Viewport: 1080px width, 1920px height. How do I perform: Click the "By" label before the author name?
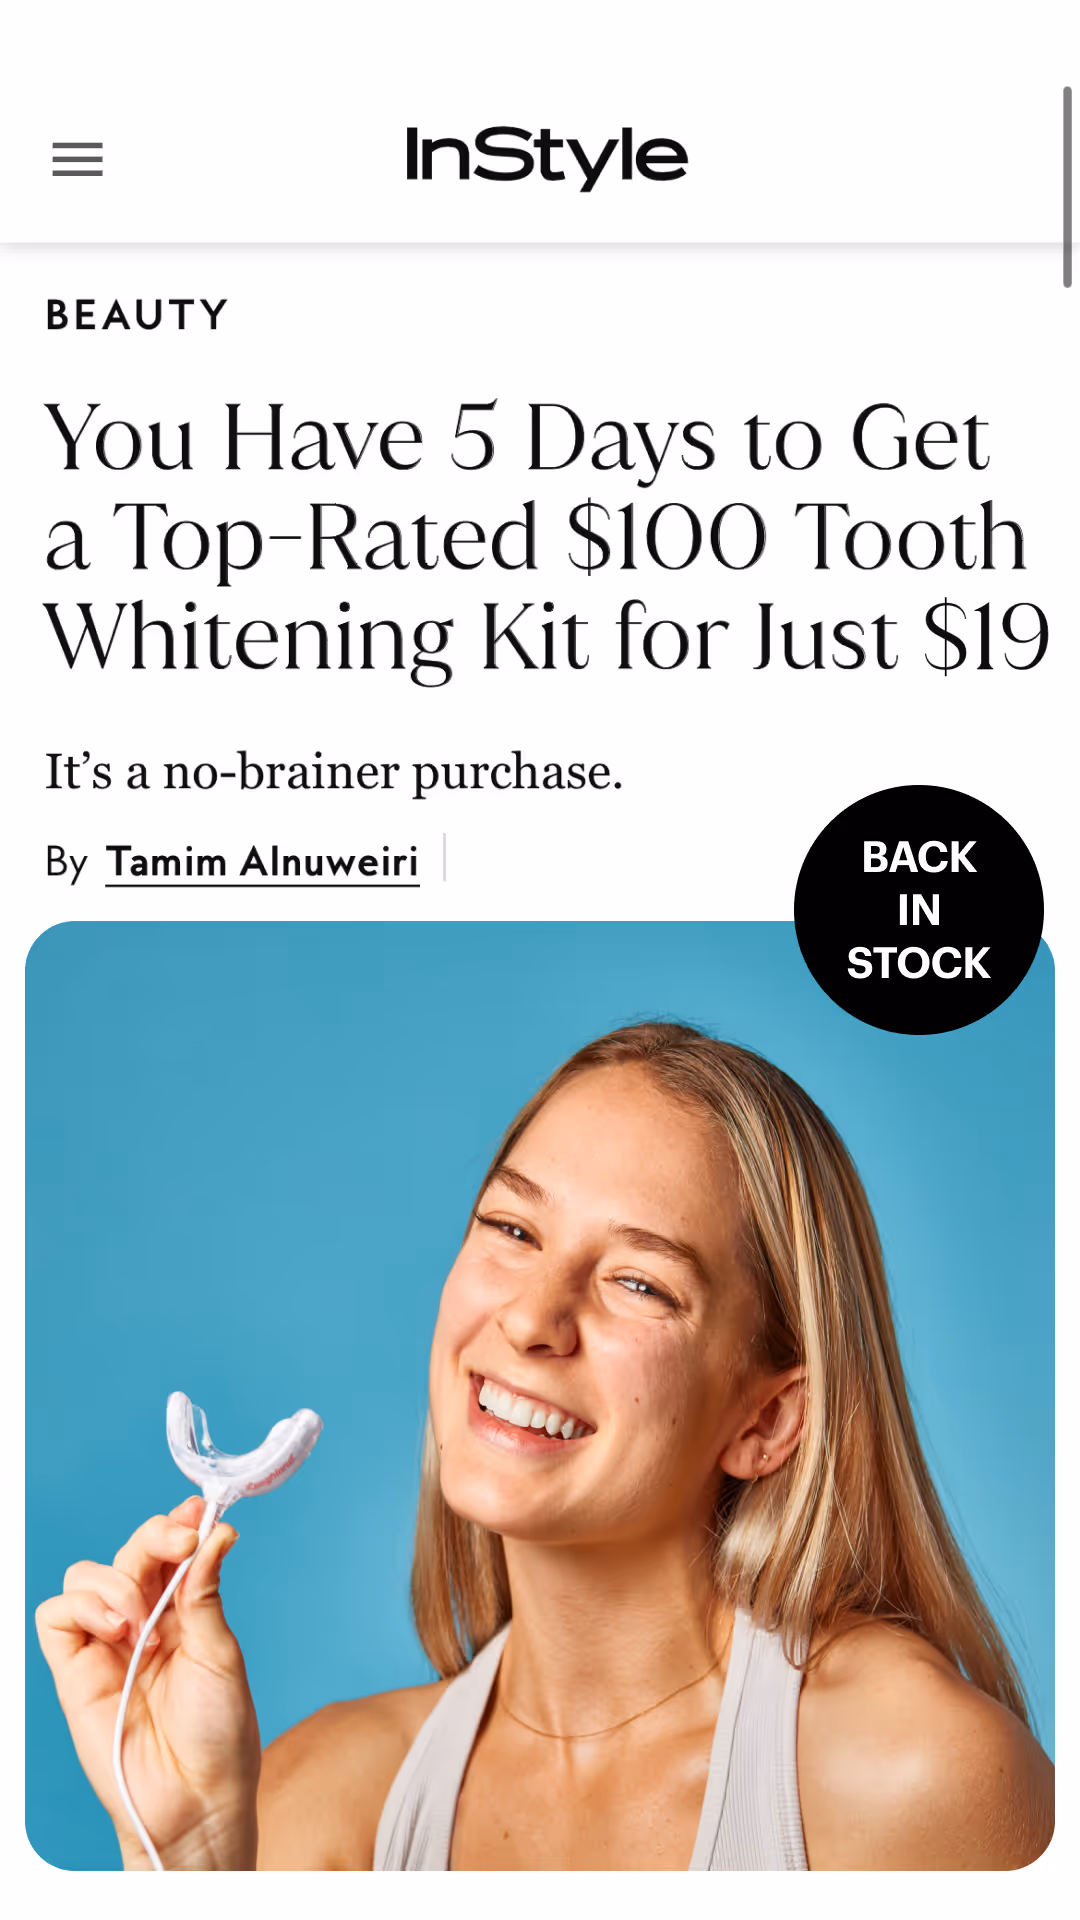(67, 862)
